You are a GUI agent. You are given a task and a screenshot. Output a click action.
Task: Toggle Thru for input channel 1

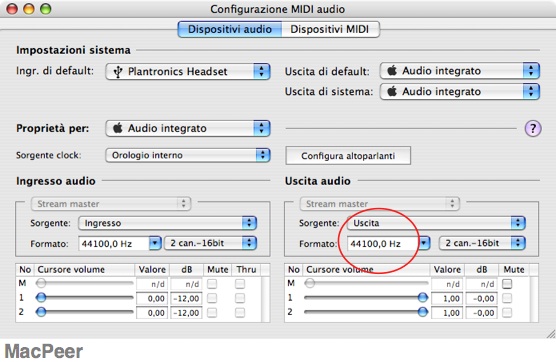pos(240,298)
